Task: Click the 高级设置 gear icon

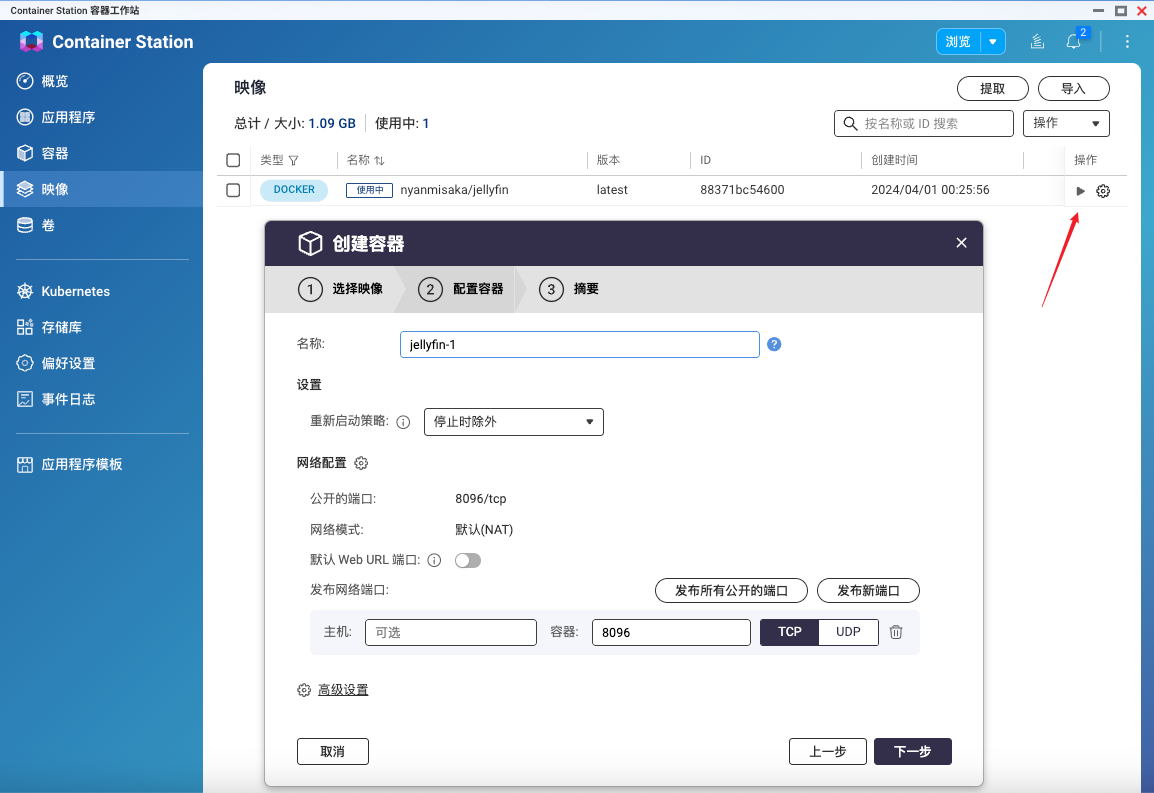Action: [304, 690]
